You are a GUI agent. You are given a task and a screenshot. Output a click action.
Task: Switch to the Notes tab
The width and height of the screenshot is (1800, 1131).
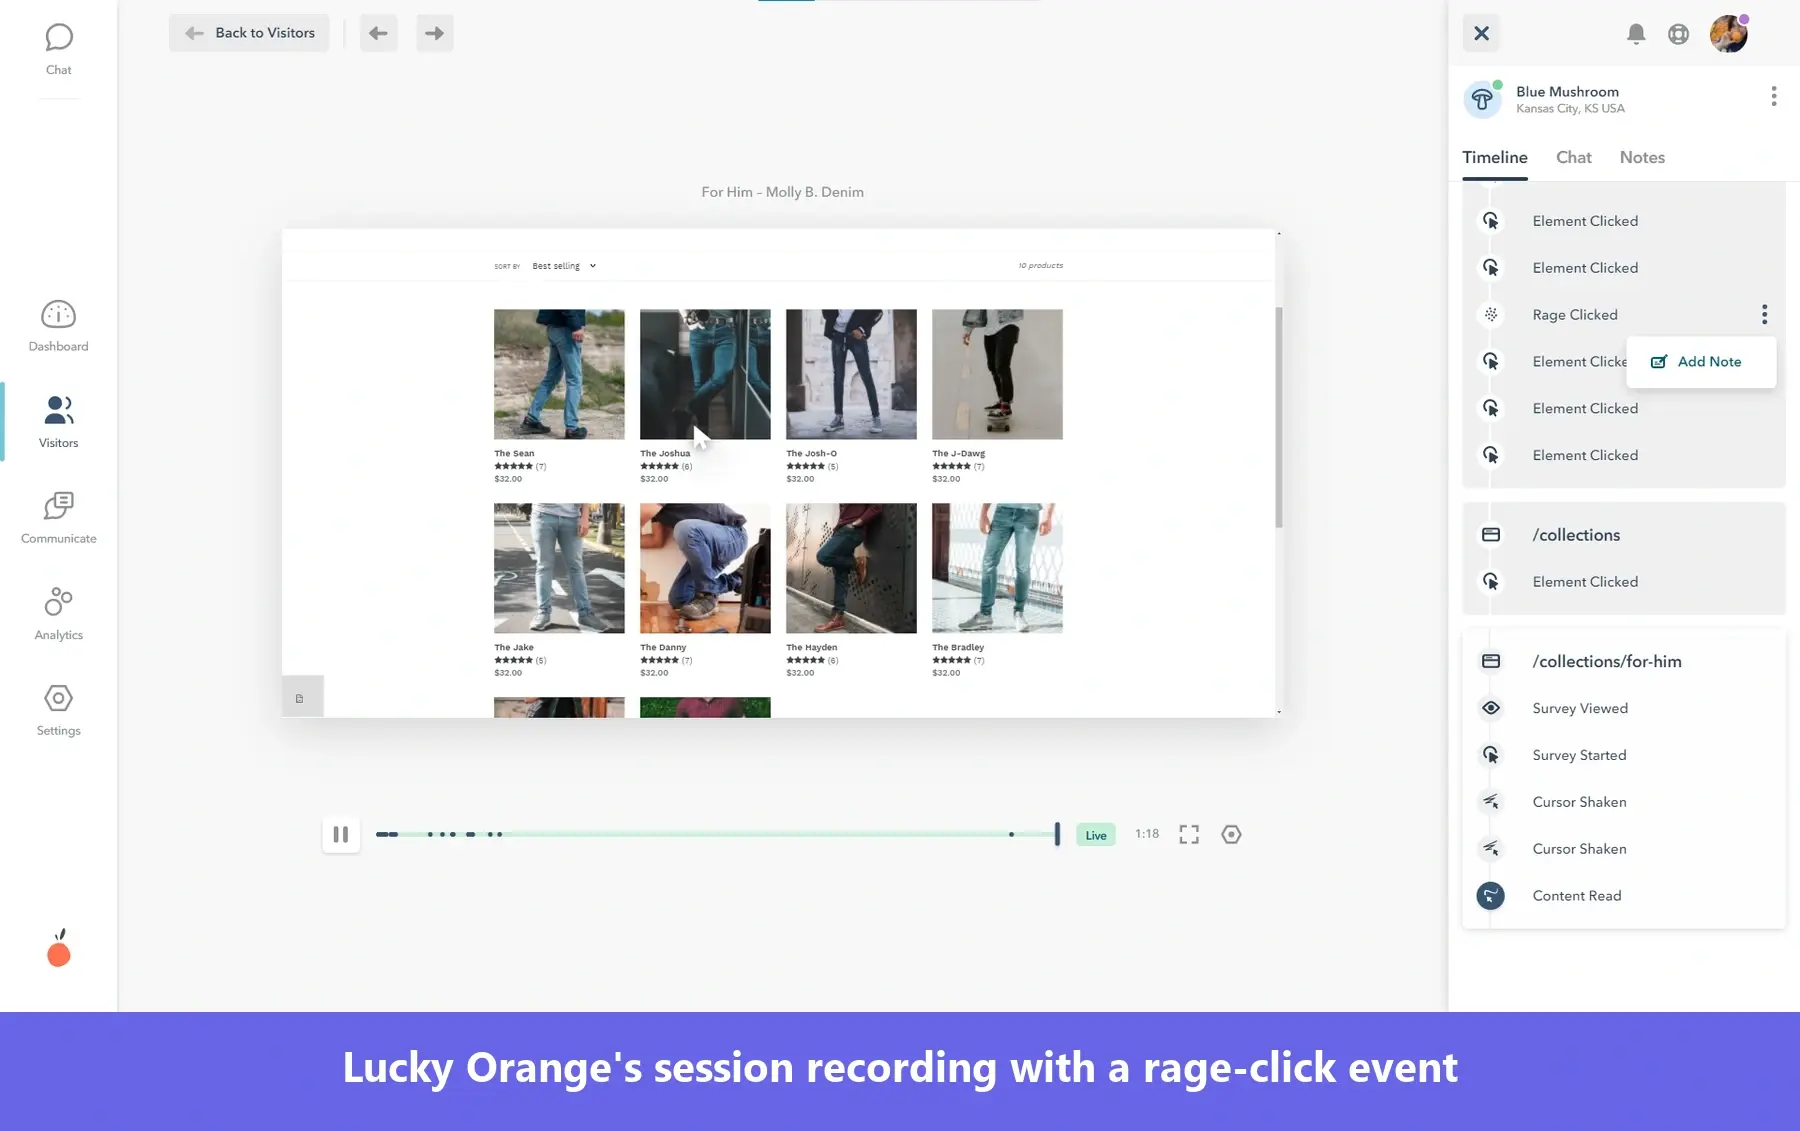pos(1642,158)
